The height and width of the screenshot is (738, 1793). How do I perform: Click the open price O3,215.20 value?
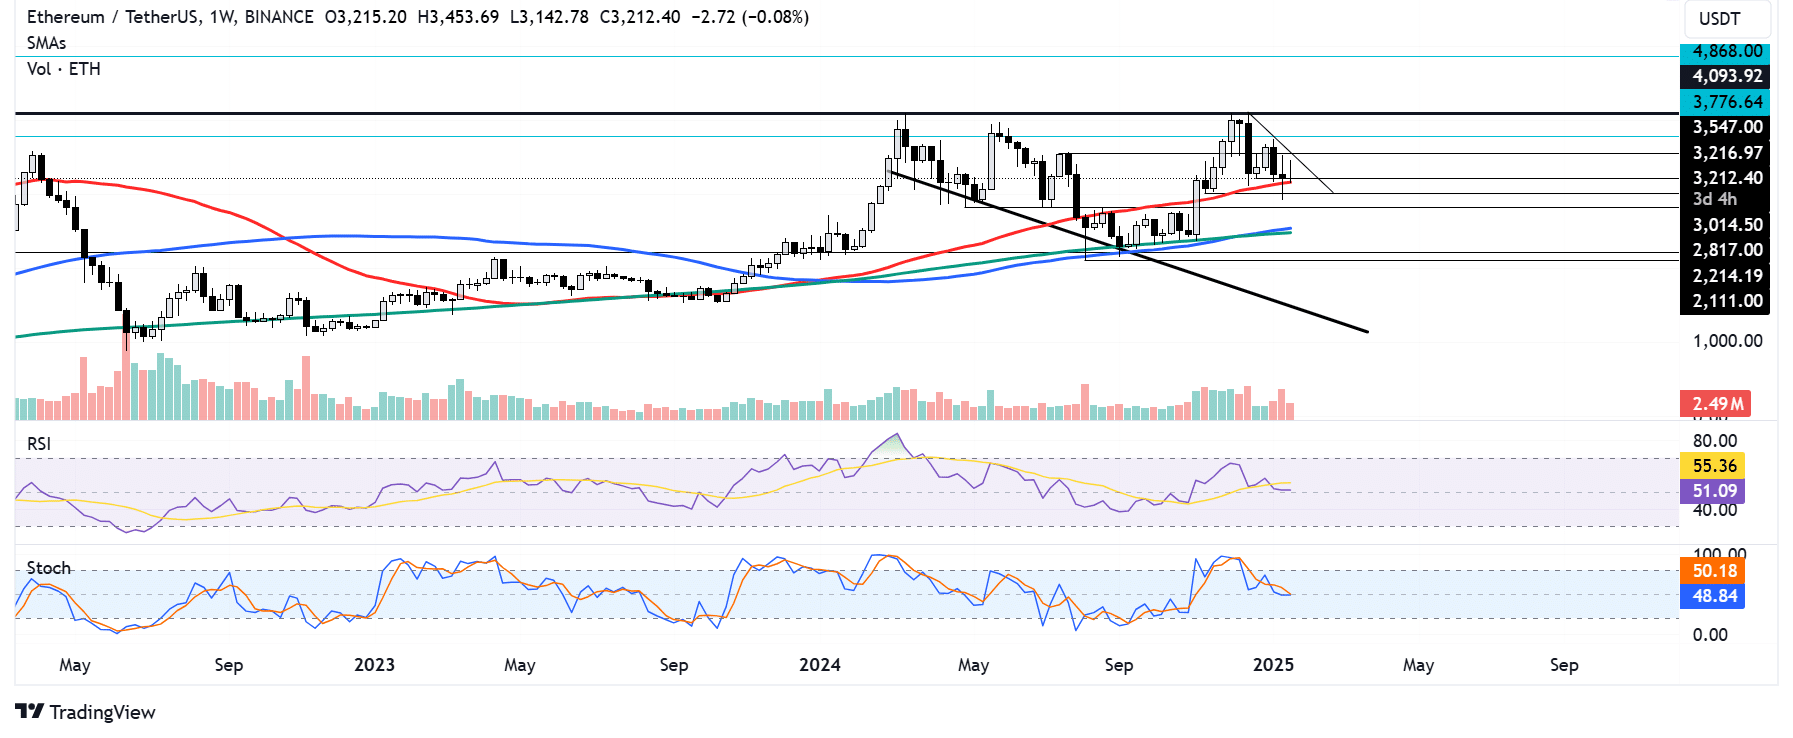[x=365, y=17]
